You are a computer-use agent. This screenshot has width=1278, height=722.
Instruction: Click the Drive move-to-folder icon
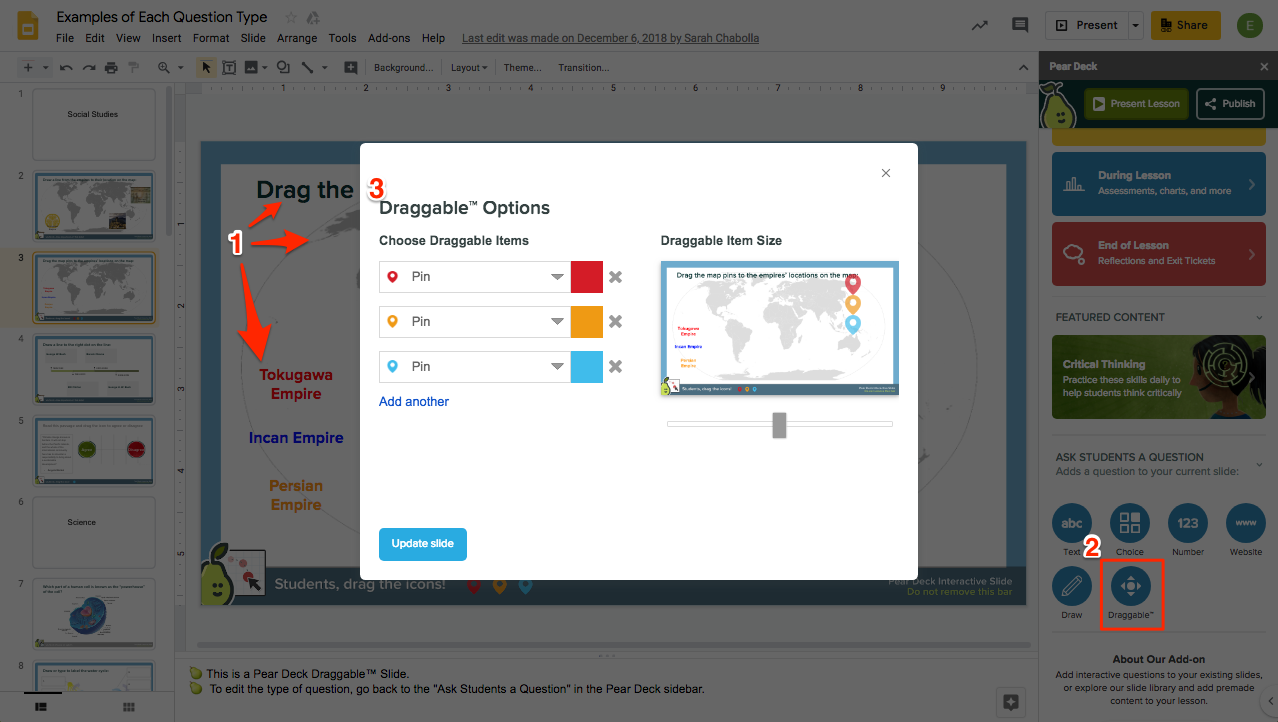coord(313,17)
